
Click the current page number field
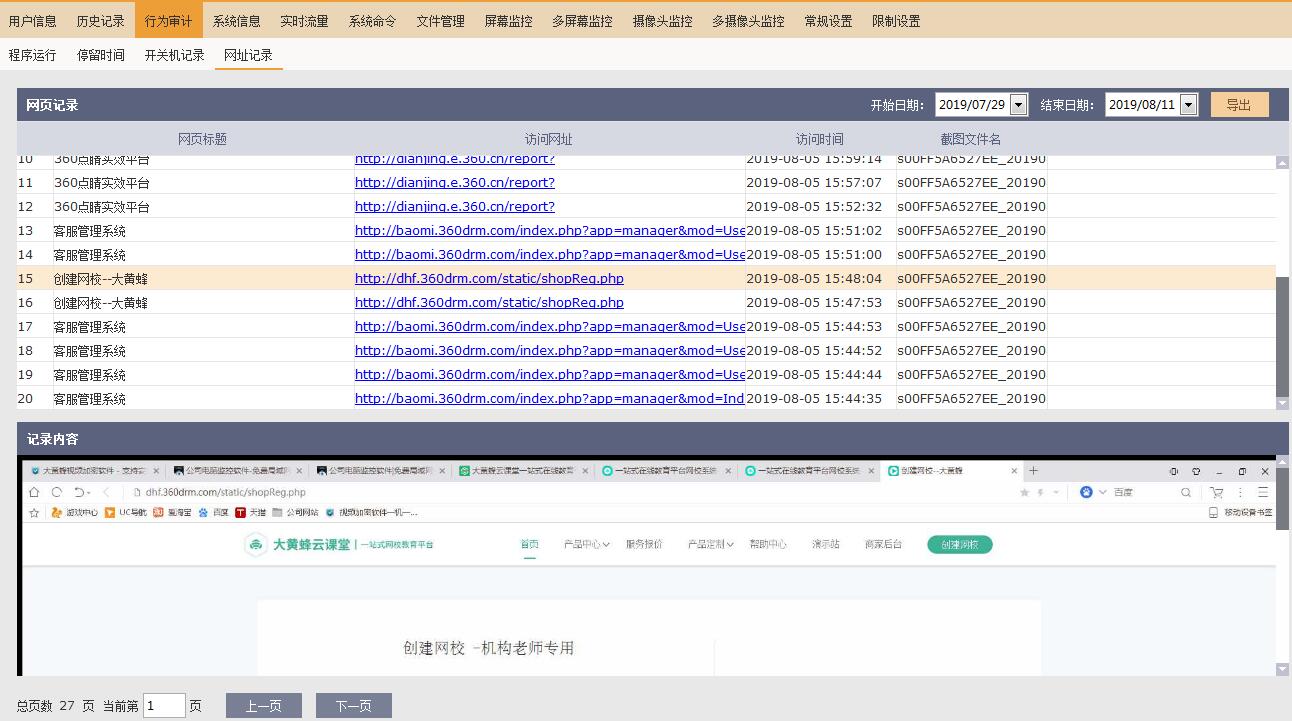pos(164,706)
